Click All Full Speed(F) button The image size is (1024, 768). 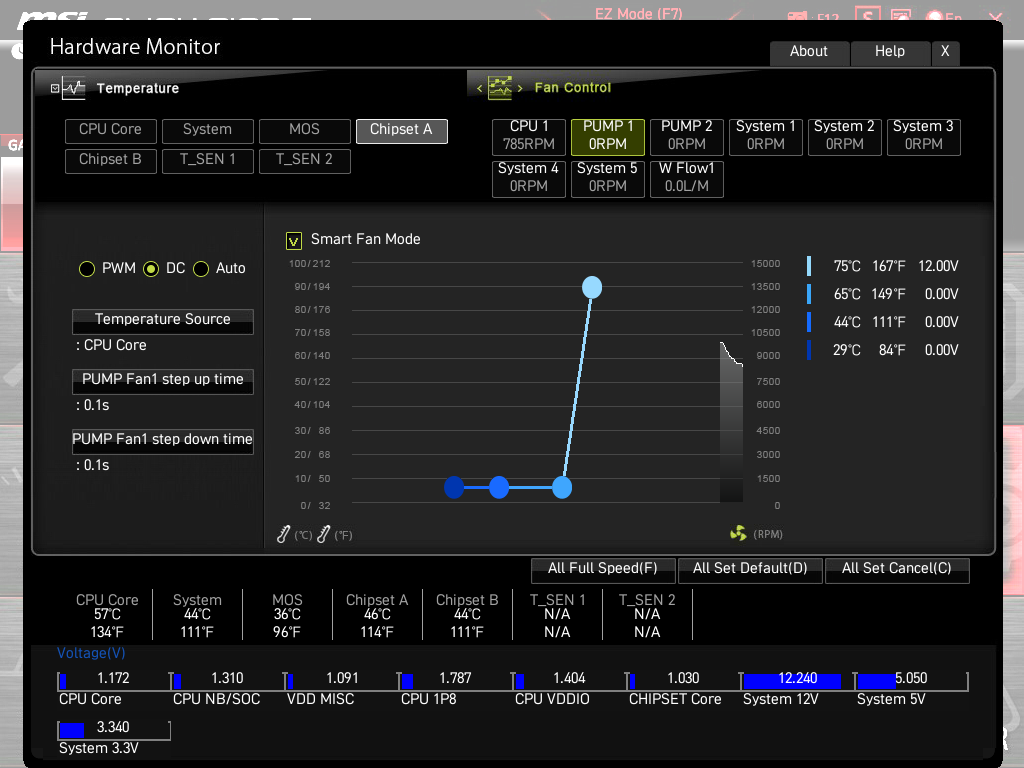click(603, 569)
